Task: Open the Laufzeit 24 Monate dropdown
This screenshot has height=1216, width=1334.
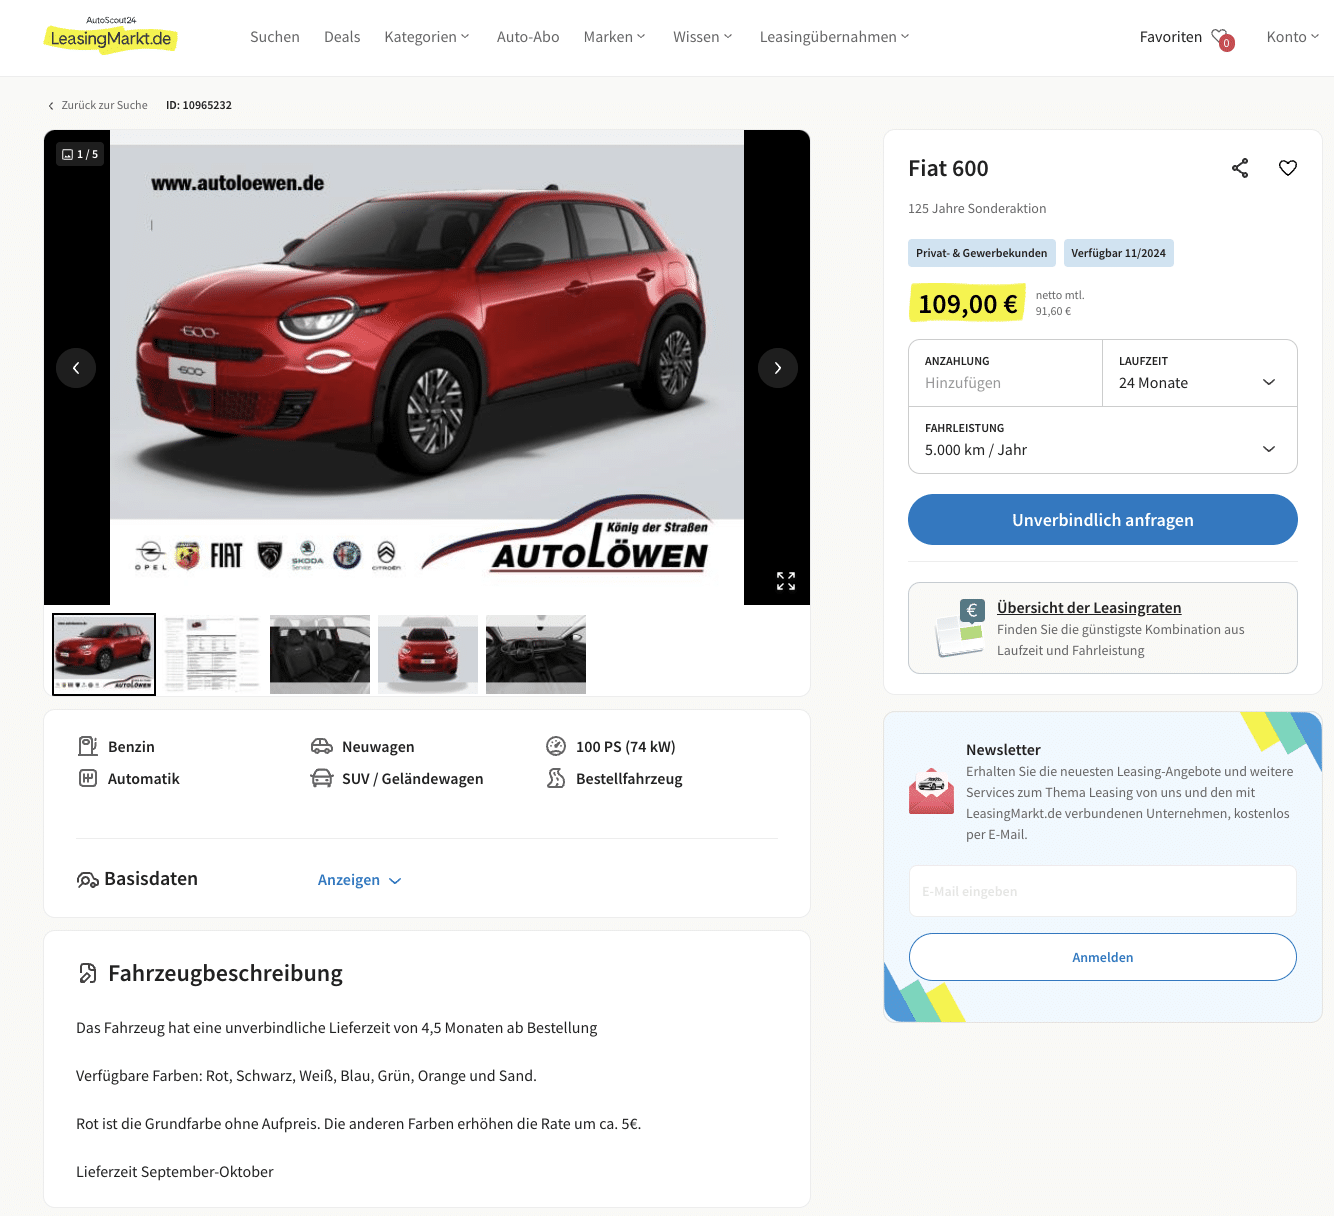Action: pos(1200,373)
